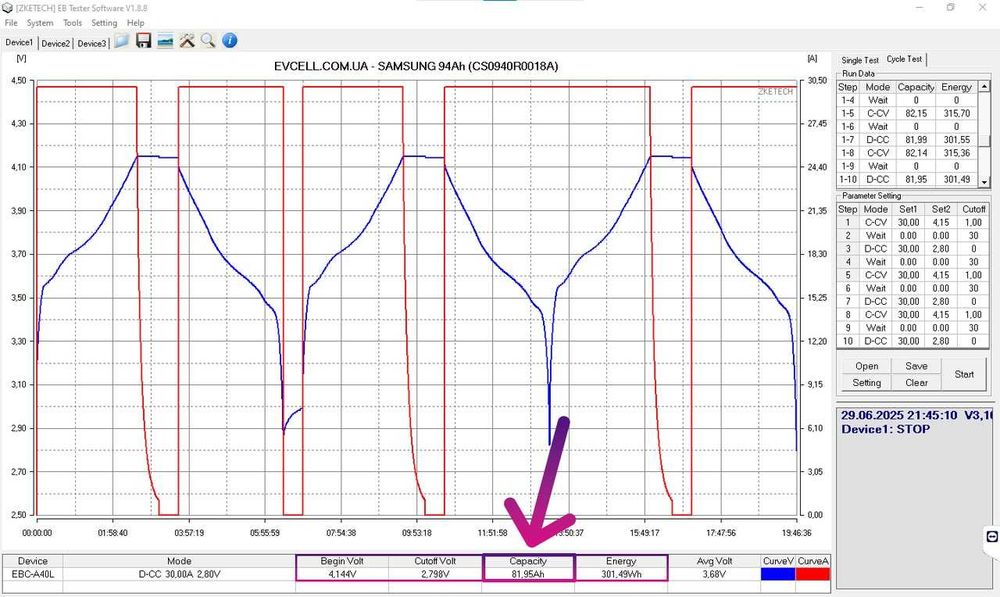Click the 82,15 capacity value in Run Data
1000x597 pixels.
tap(916, 114)
